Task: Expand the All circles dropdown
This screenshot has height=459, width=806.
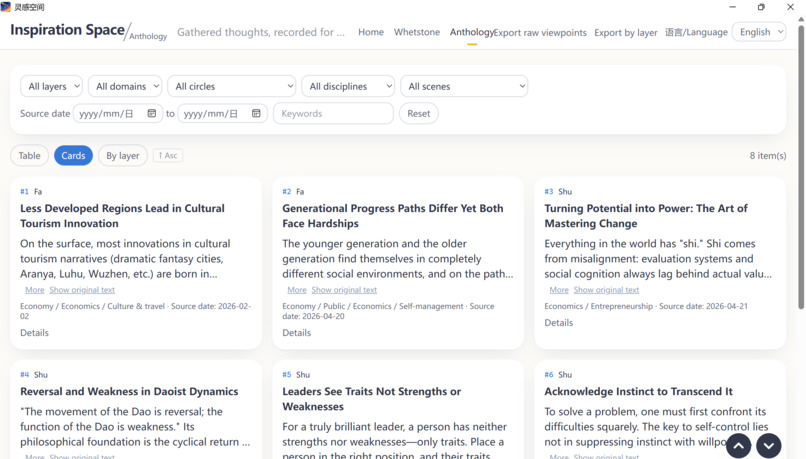Action: coord(232,86)
